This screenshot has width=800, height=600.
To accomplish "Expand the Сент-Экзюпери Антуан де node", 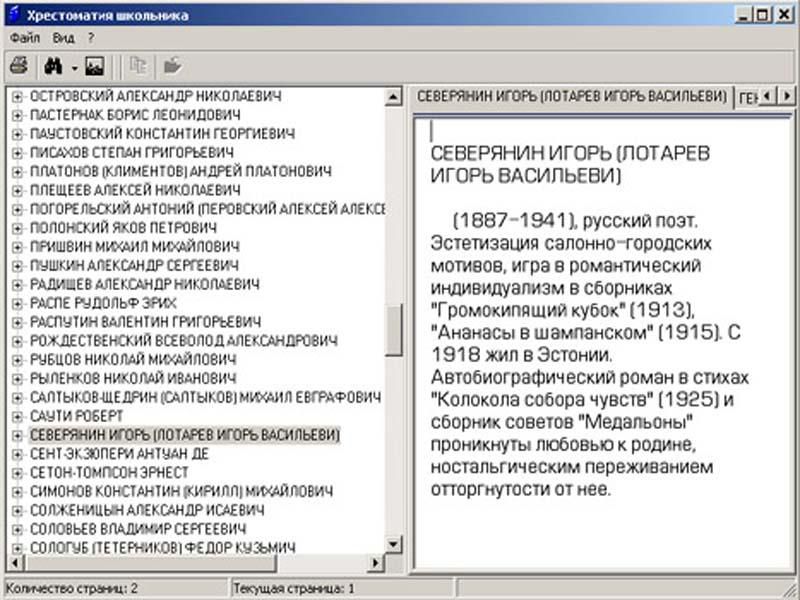I will pyautogui.click(x=17, y=454).
